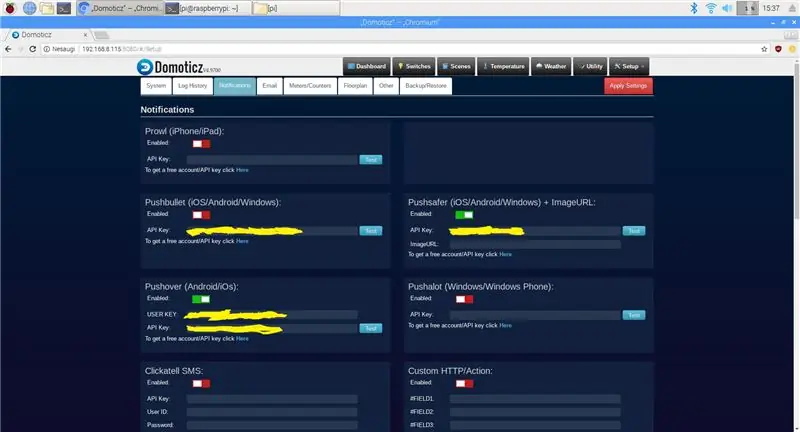The image size is (800, 432).
Task: Open a new browser tab
Action: click(x=102, y=35)
